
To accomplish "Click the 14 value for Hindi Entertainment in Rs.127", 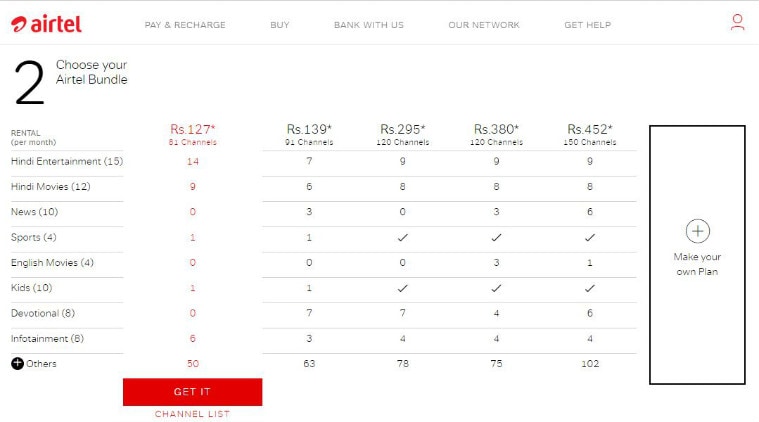I will [193, 162].
